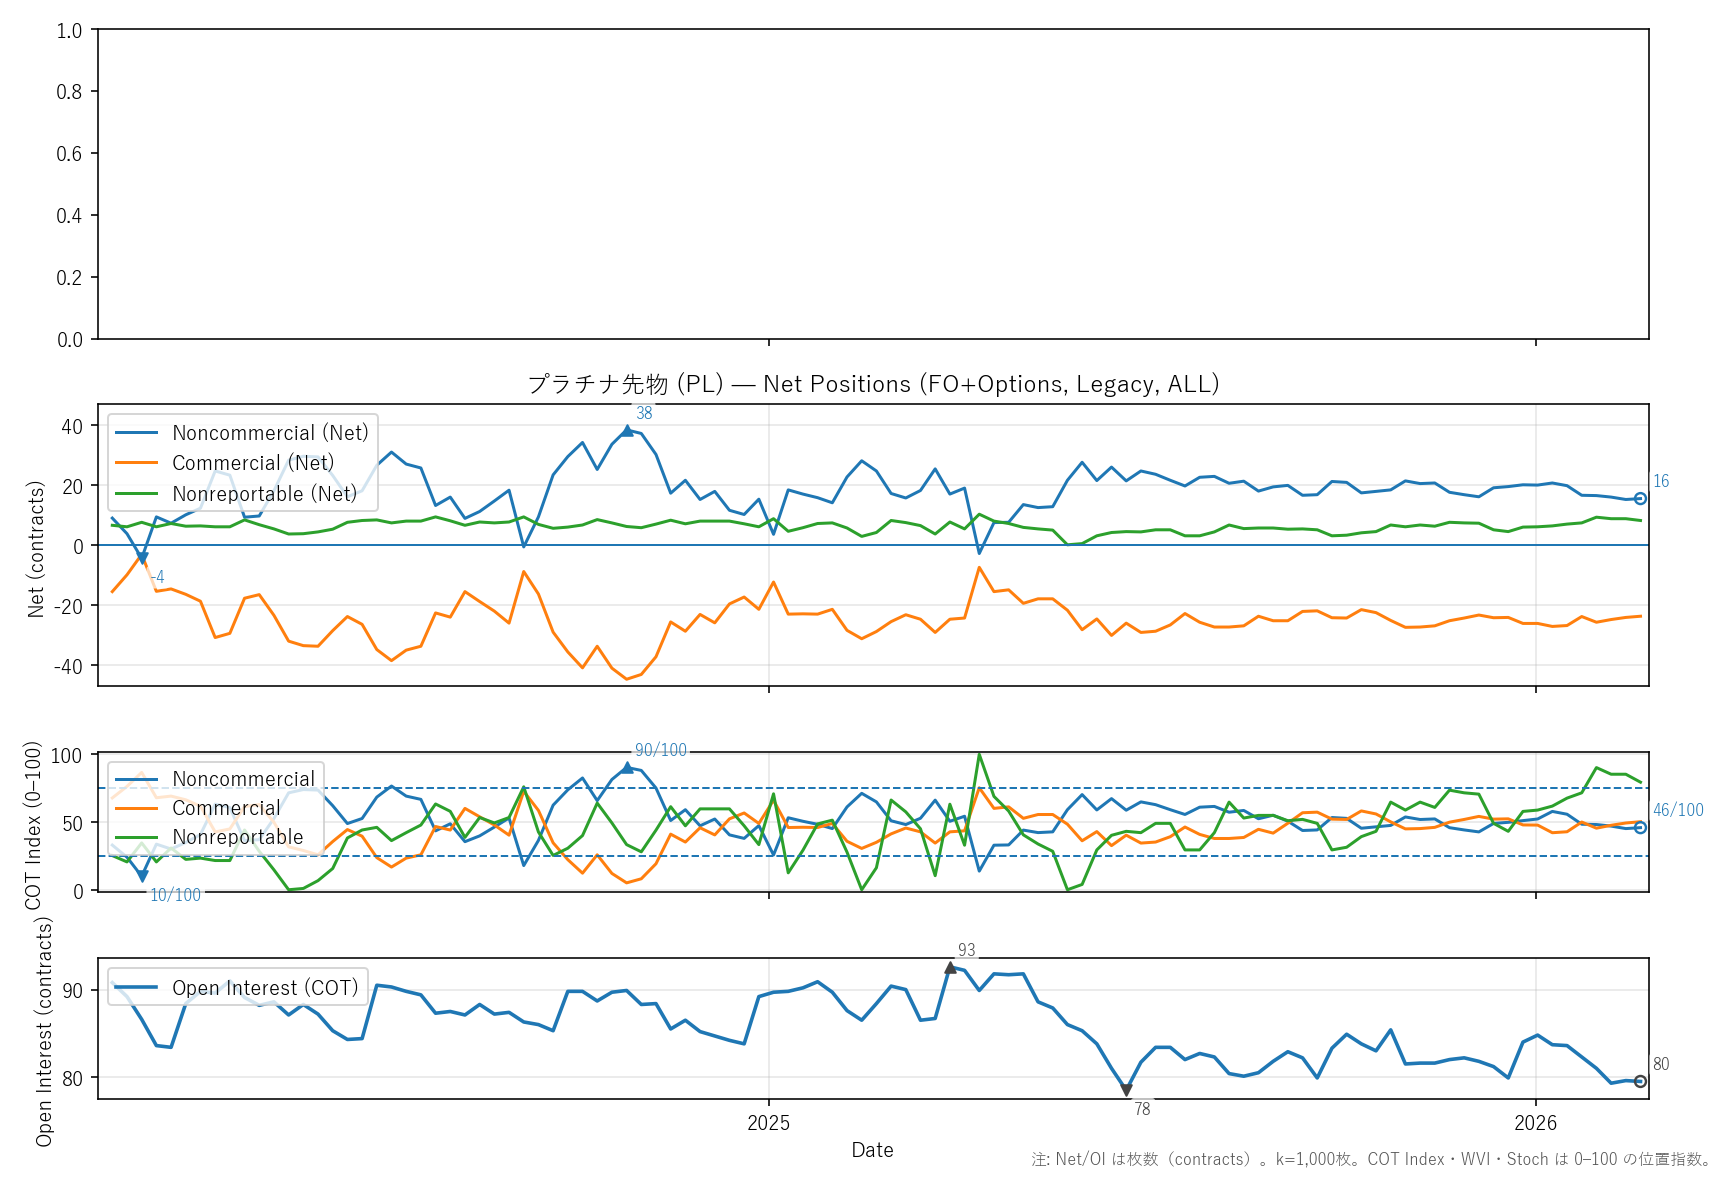Click the blue Noncommercial (Net) legend line
This screenshot has width=1728, height=1180.
point(137,433)
